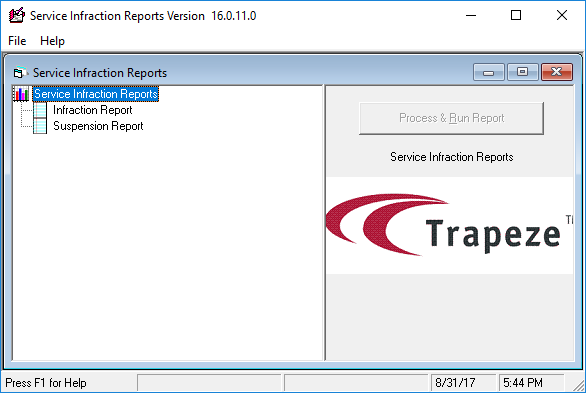Screen dimensions: 586x393
Task: Click the Trapeze logo image
Action: coord(450,225)
